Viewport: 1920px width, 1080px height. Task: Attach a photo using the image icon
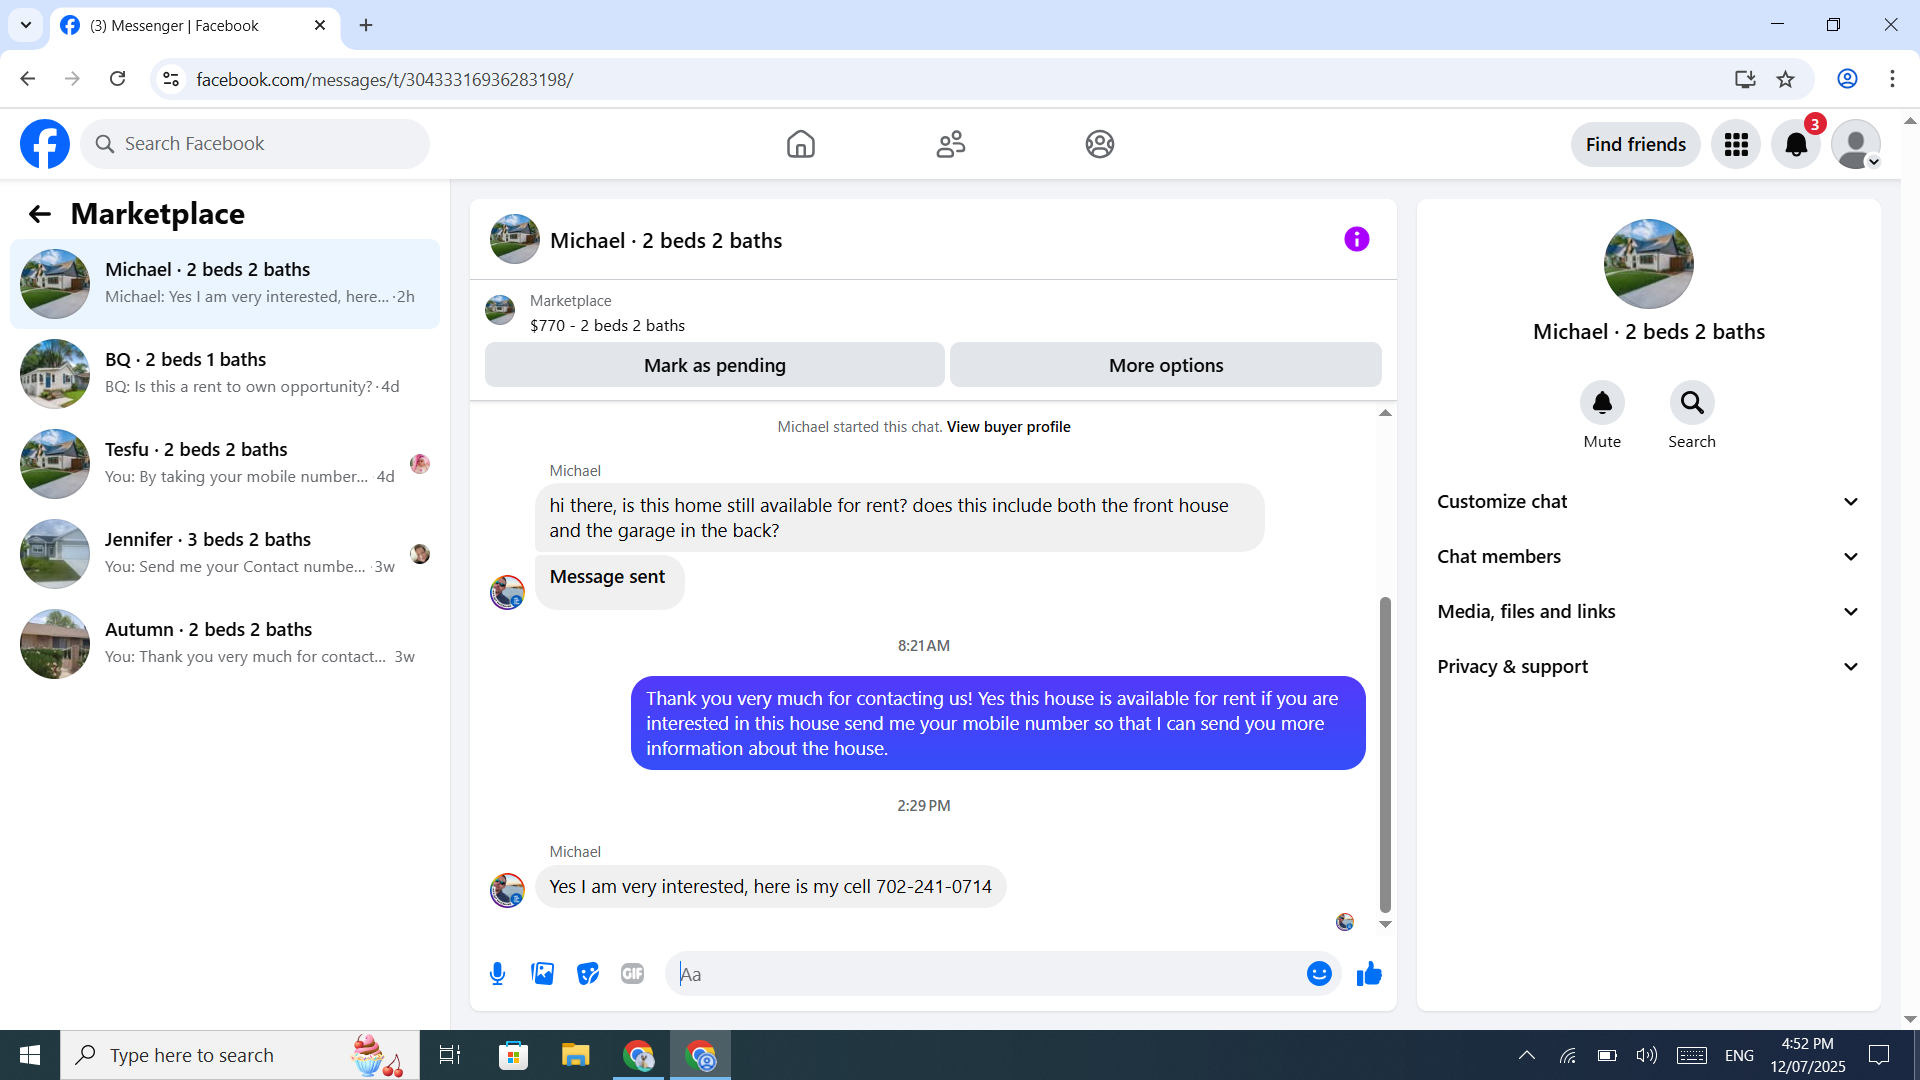tap(542, 973)
